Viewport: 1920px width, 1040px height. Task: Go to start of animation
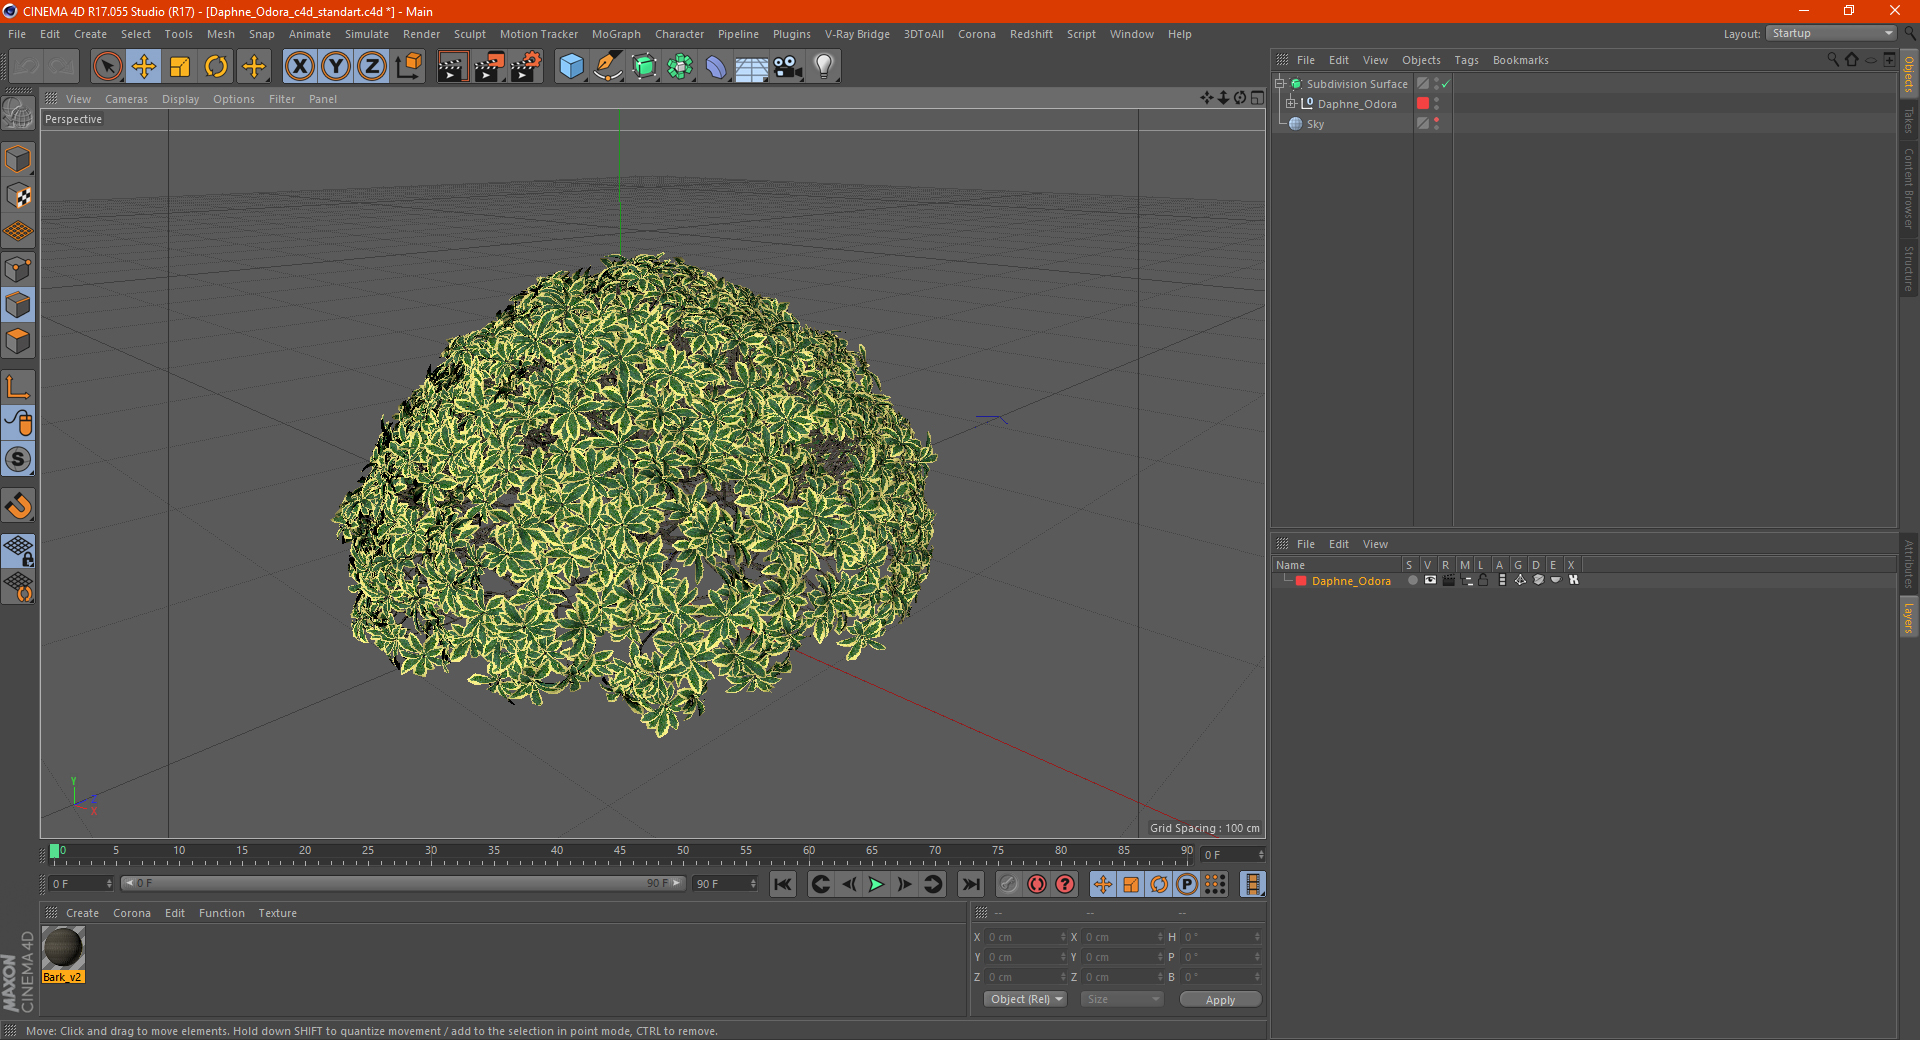[x=783, y=884]
